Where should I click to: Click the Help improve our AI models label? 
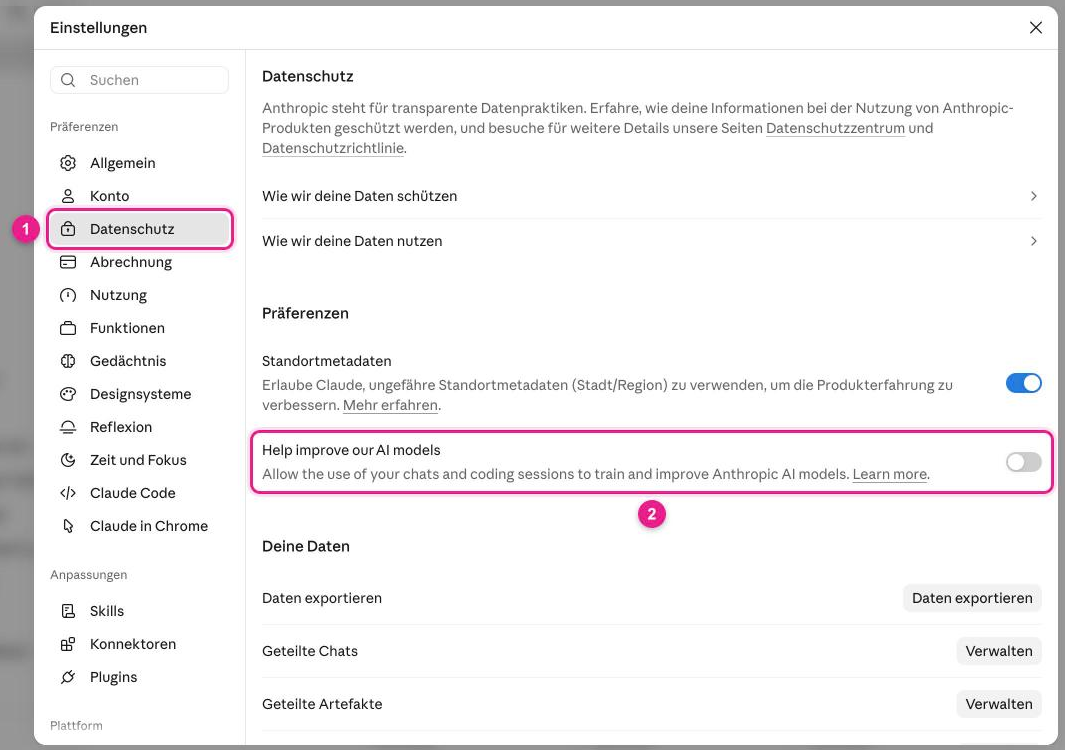(351, 450)
